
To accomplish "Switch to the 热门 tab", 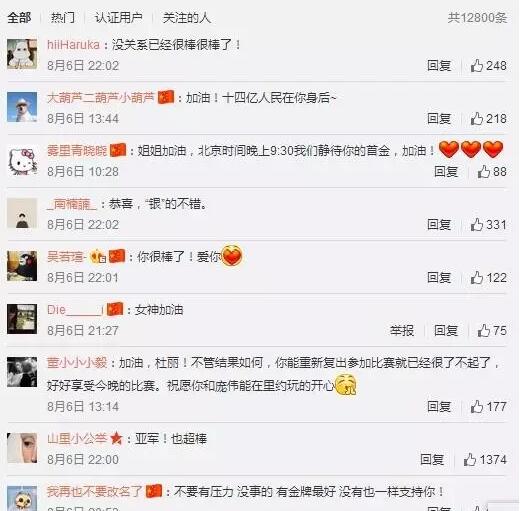I will (x=63, y=18).
